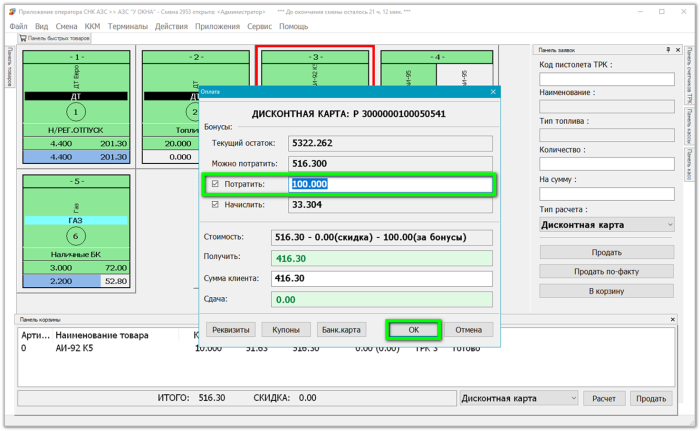Click the Сдача value 0.00

coord(382,300)
